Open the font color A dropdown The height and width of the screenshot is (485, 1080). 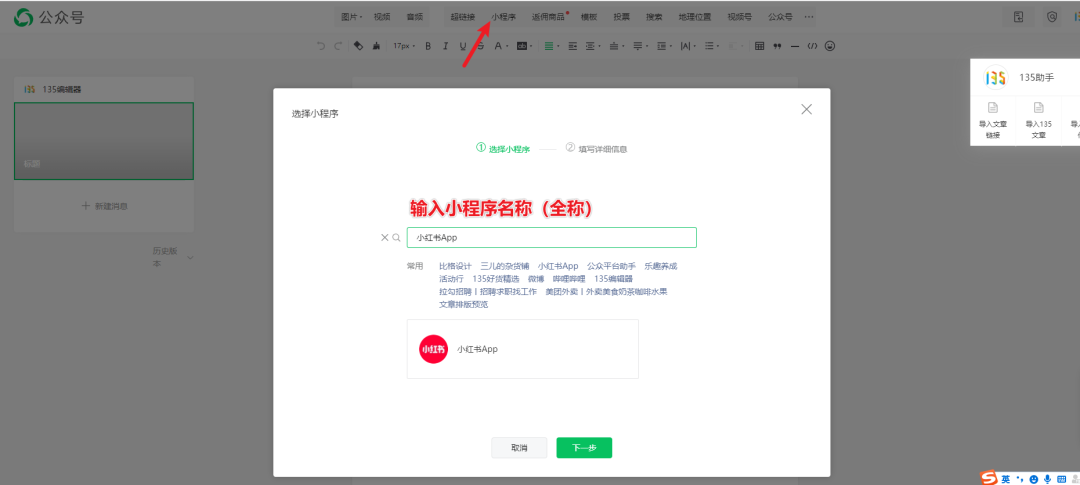tap(501, 46)
